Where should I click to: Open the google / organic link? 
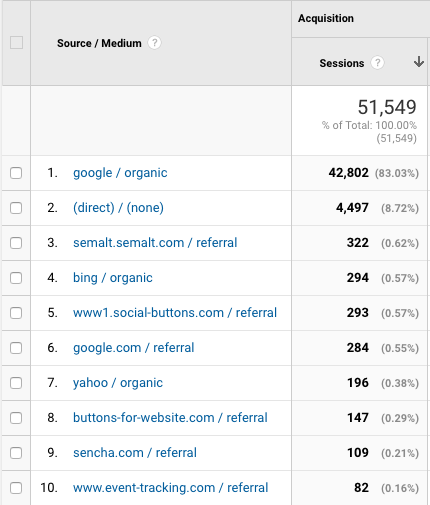point(120,173)
